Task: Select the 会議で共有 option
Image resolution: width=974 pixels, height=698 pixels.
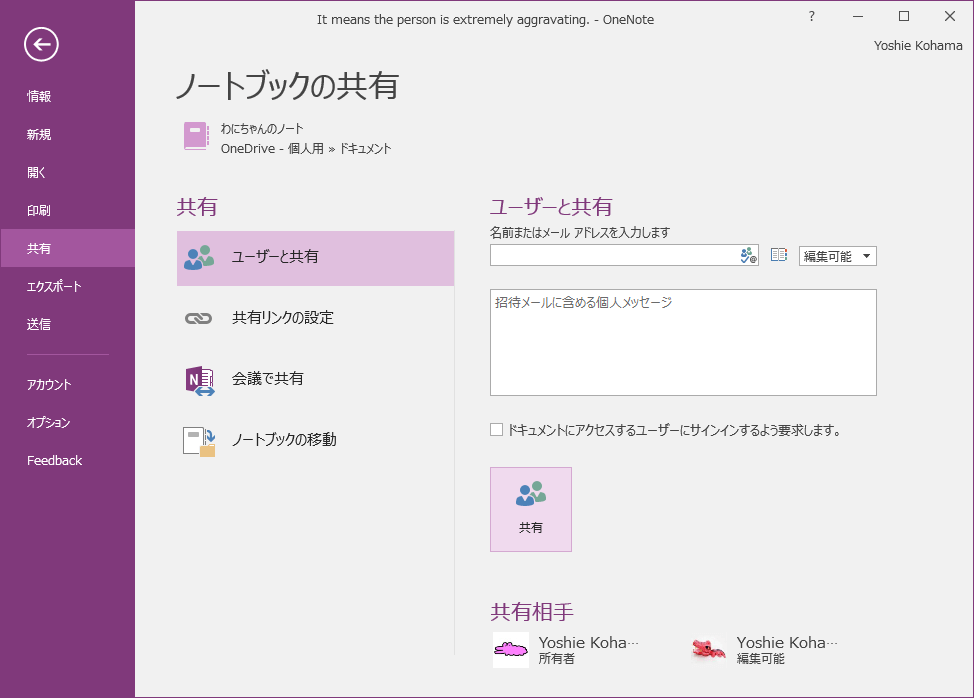Action: point(316,379)
